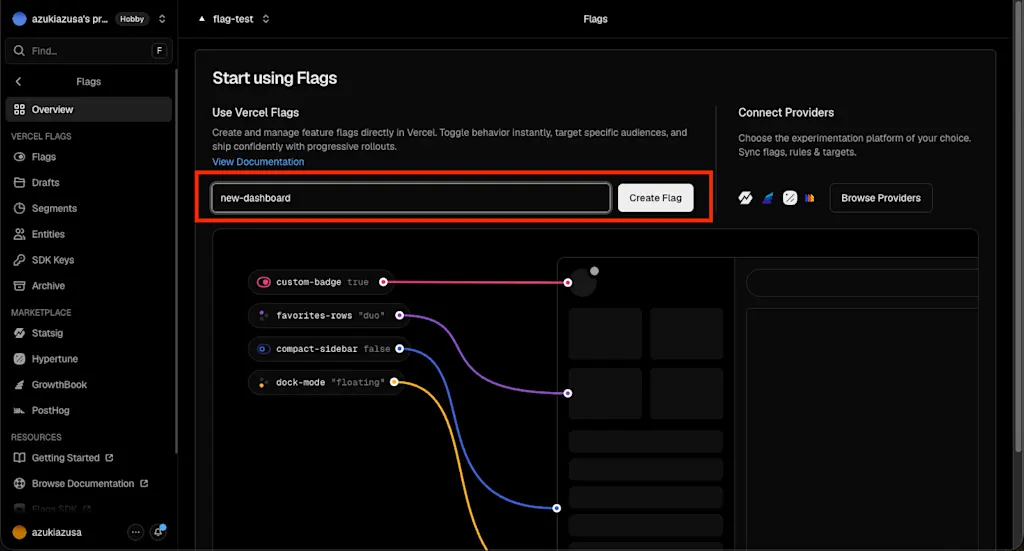Image resolution: width=1024 pixels, height=551 pixels.
Task: Click the Browse Documentation globe icon
Action: pos(20,484)
